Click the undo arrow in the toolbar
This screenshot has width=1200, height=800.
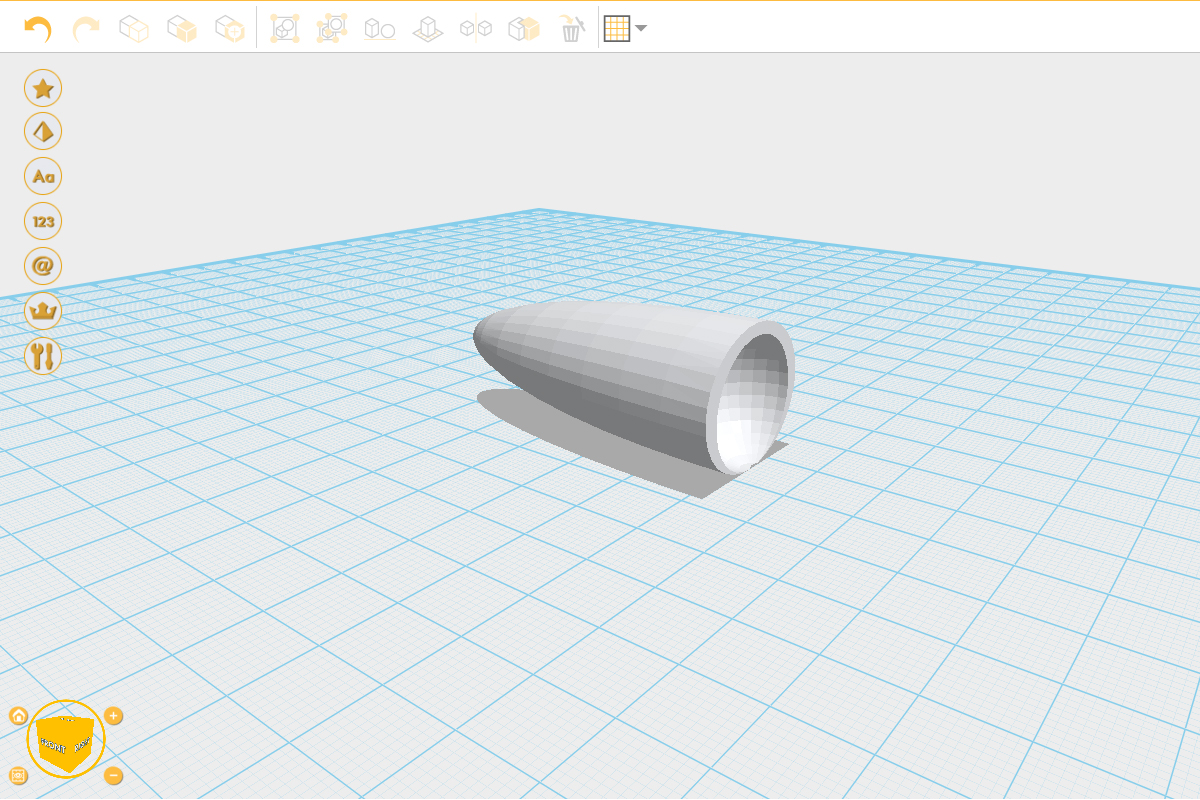tap(38, 29)
